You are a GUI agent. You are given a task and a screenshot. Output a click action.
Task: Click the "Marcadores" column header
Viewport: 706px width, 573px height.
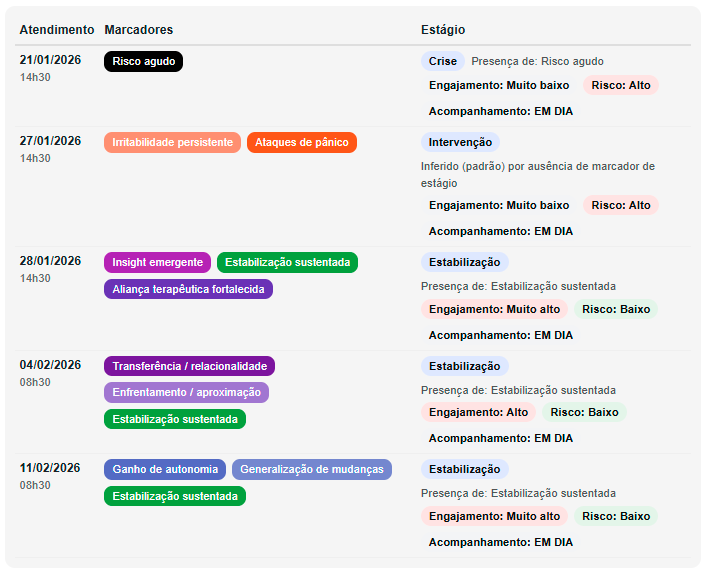139,31
